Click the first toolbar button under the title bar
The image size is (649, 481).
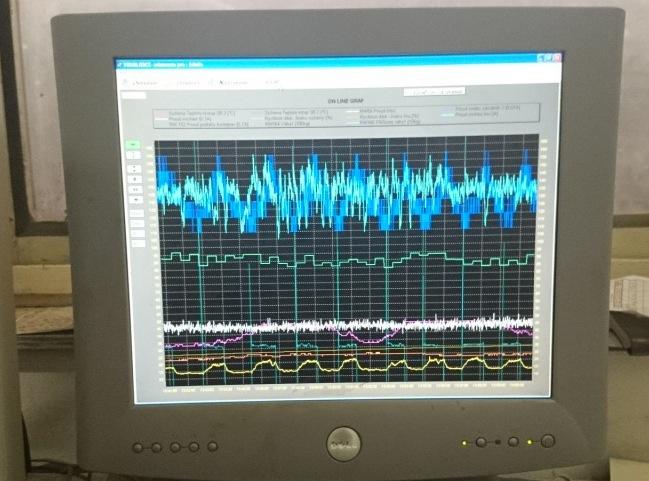point(143,81)
